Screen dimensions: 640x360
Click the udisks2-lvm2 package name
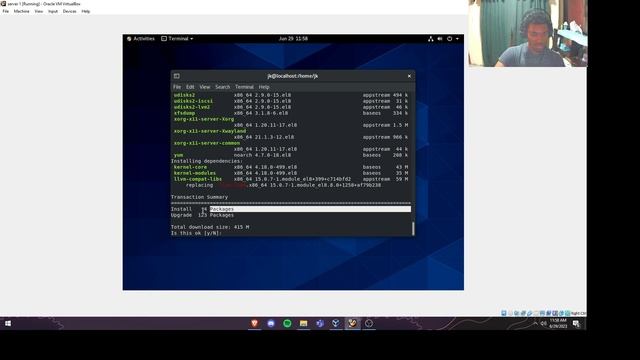[x=192, y=107]
